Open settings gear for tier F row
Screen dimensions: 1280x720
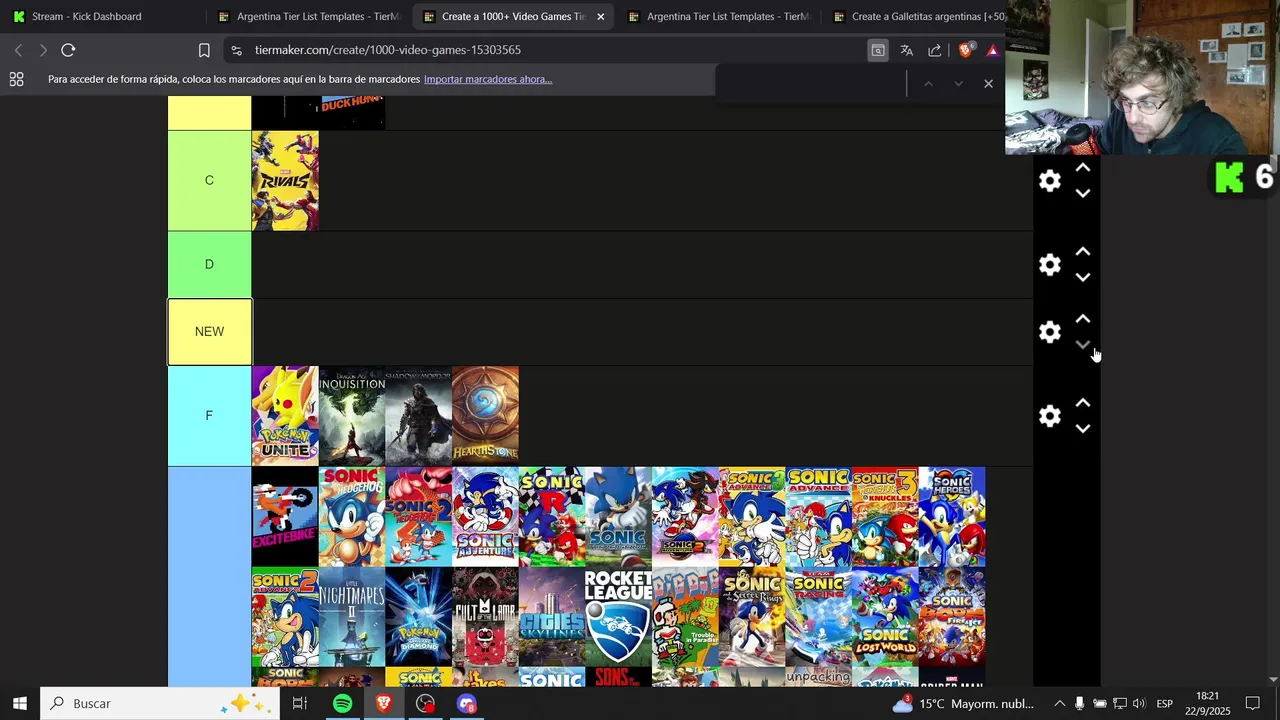click(1049, 416)
